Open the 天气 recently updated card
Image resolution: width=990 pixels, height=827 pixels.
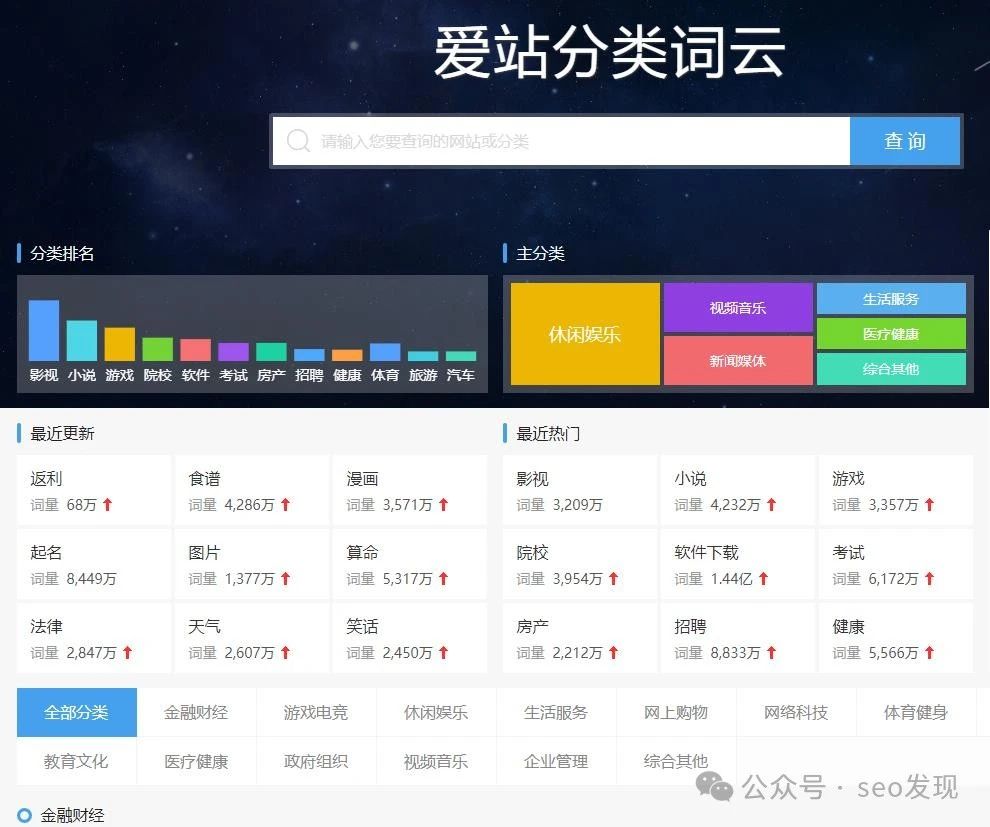tap(251, 638)
